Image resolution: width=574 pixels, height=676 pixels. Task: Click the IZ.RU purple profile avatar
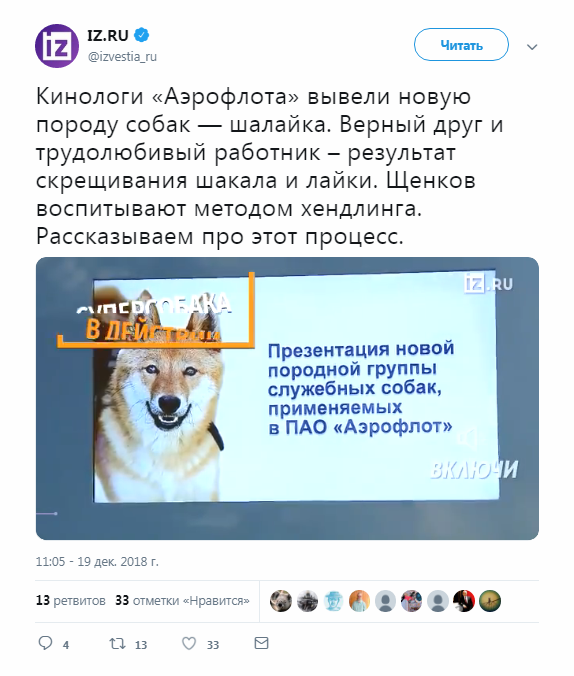[x=57, y=46]
